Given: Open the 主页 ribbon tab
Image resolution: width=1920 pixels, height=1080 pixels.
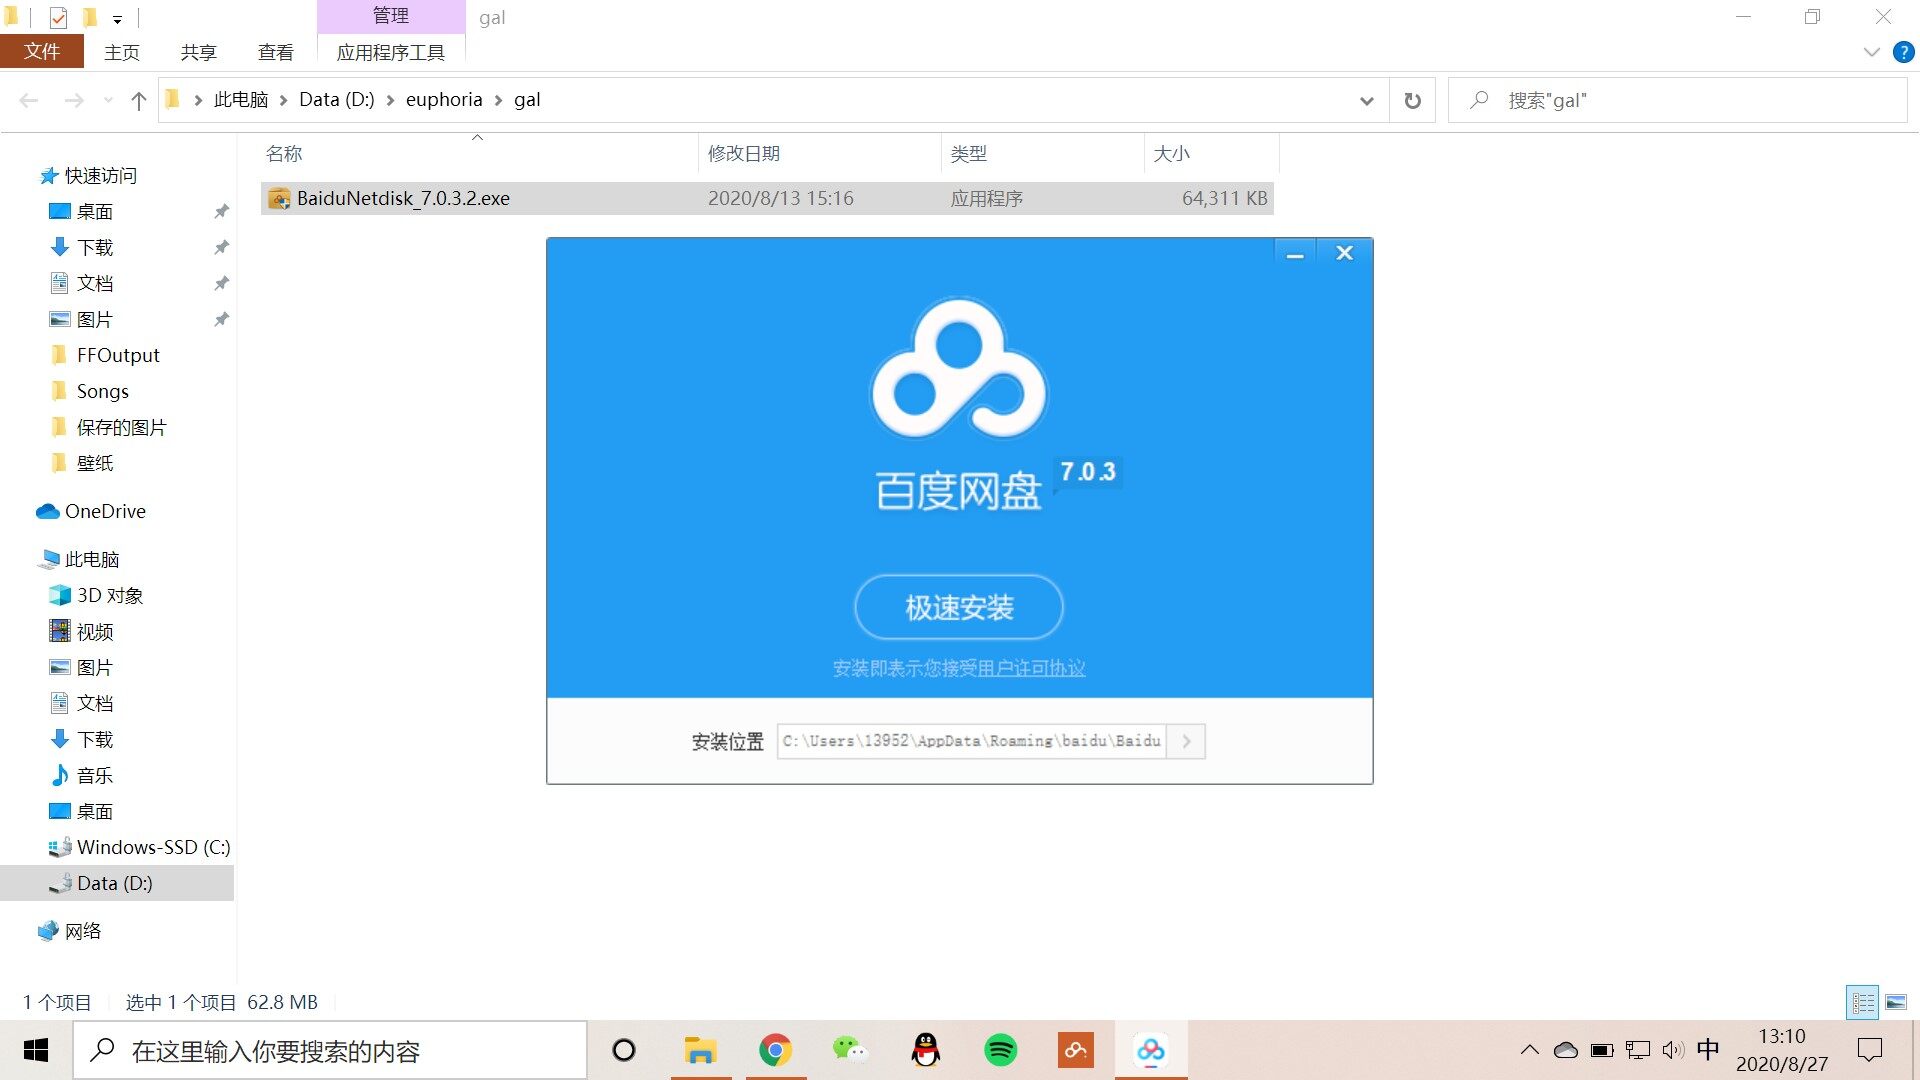Looking at the screenshot, I should (x=122, y=52).
